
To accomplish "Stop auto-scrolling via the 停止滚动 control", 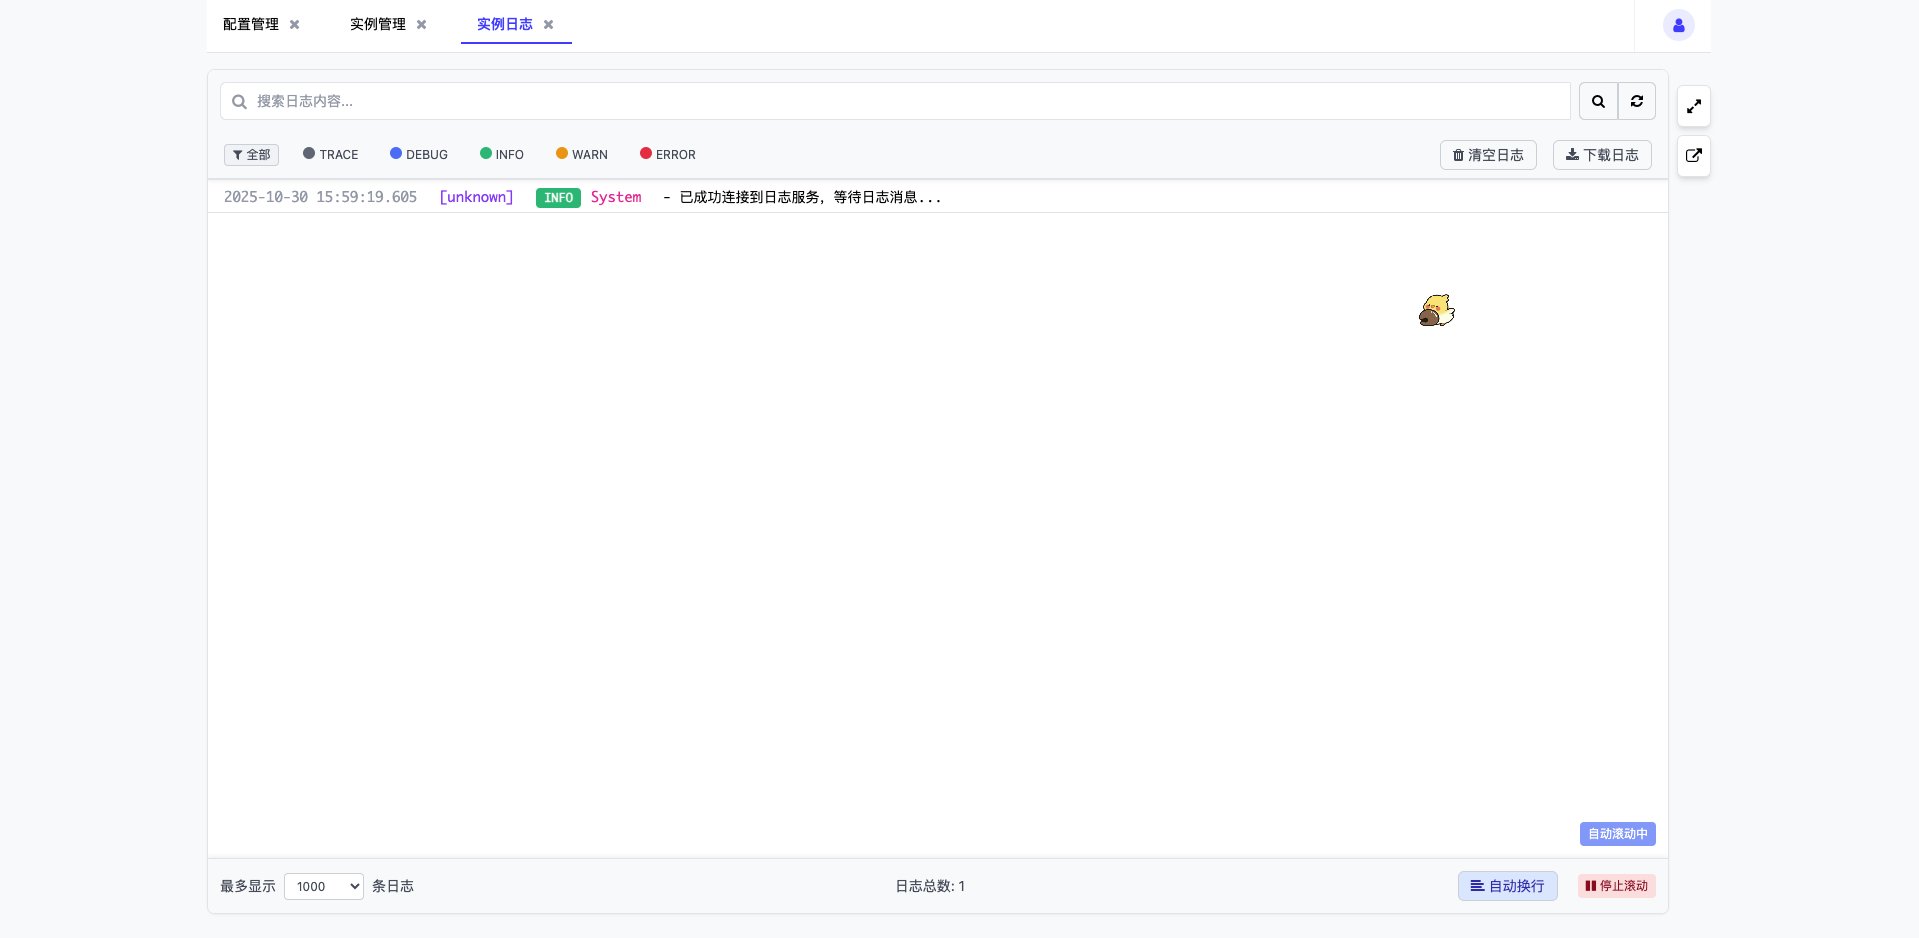I will pyautogui.click(x=1615, y=886).
